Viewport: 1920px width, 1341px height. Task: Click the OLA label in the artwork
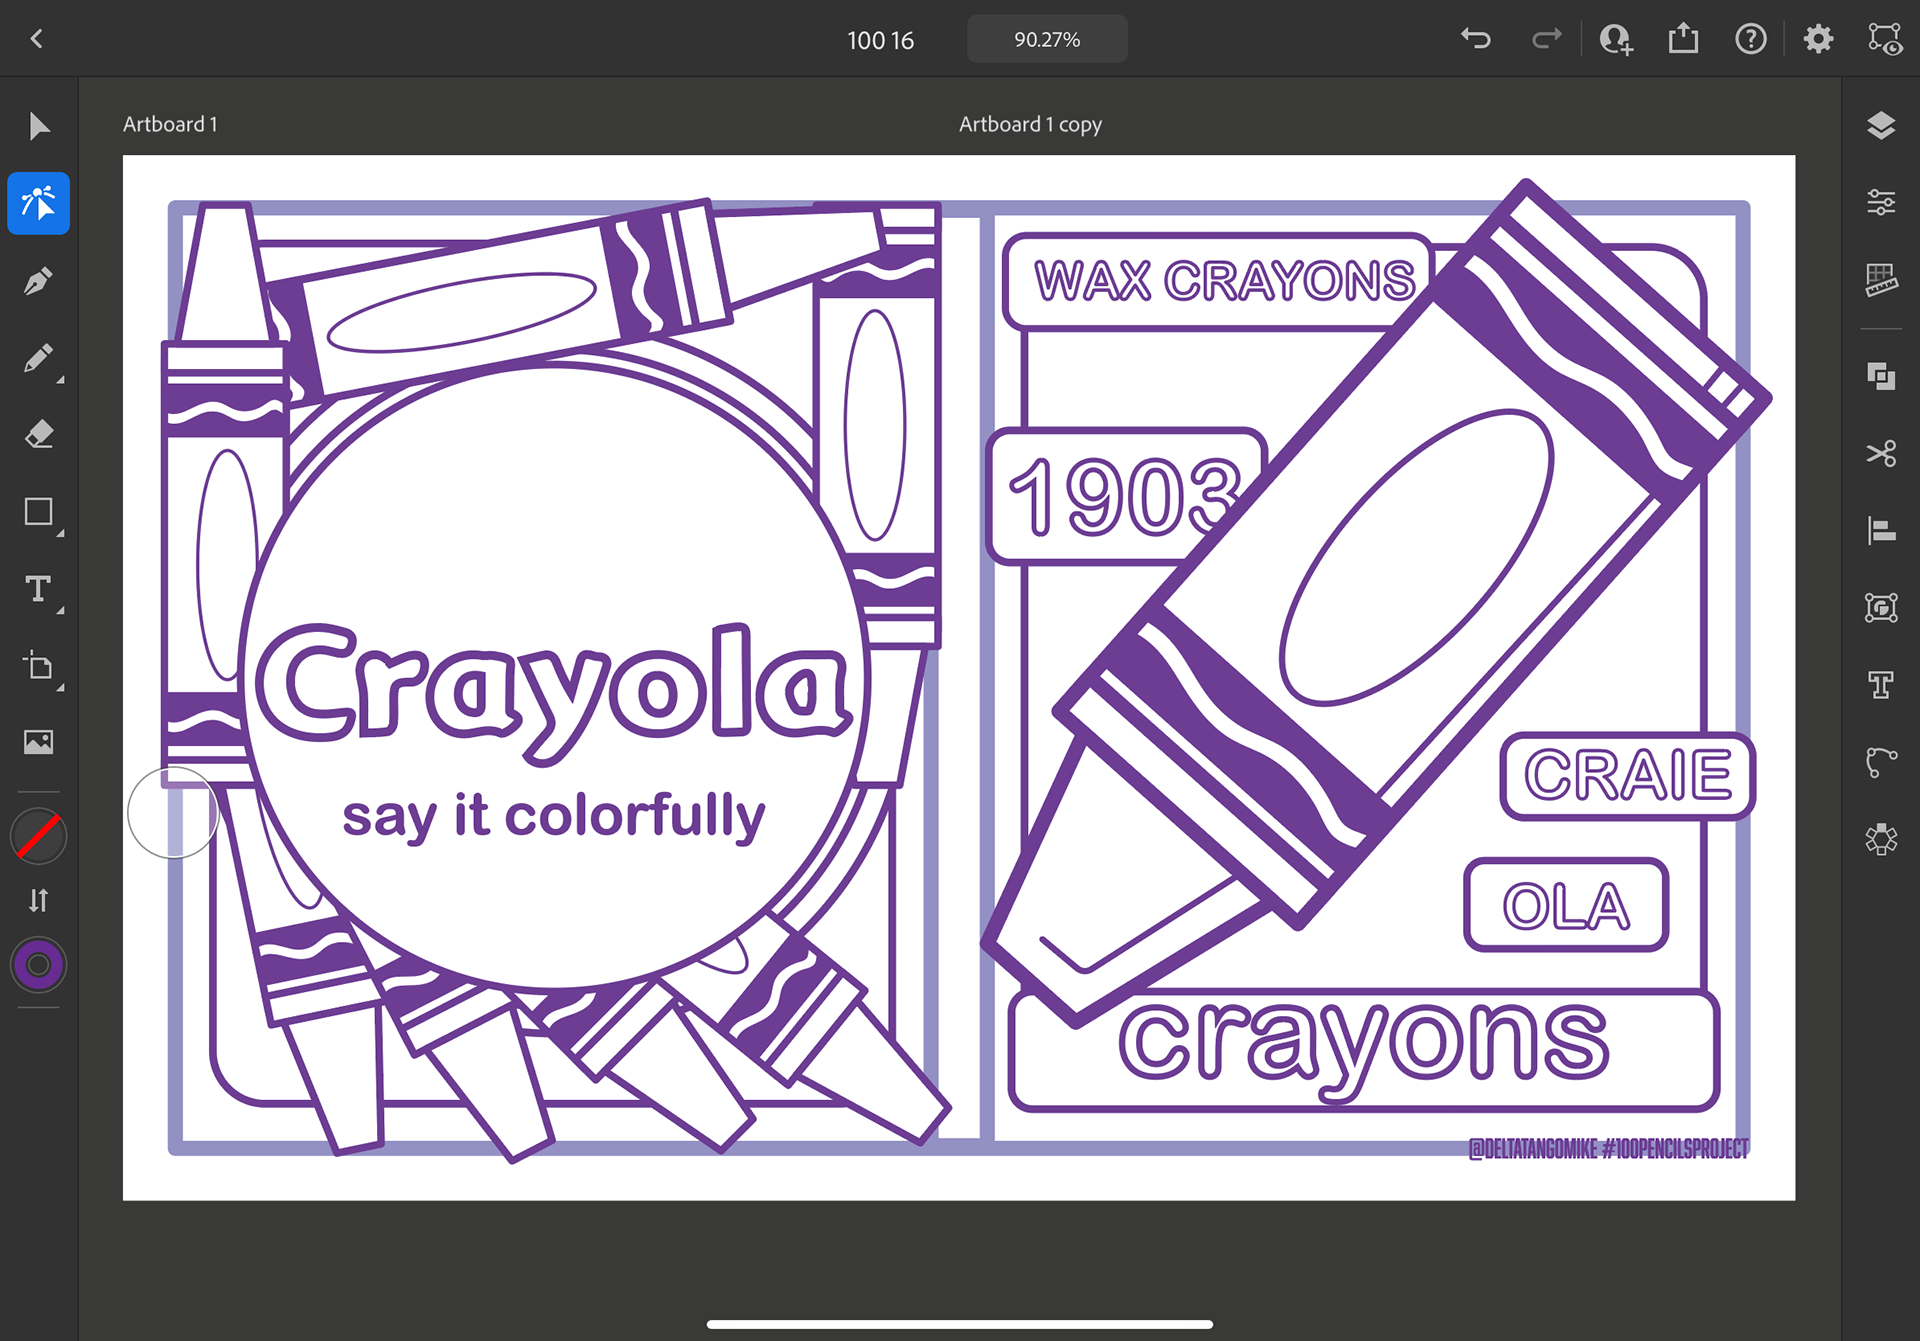[x=1566, y=906]
